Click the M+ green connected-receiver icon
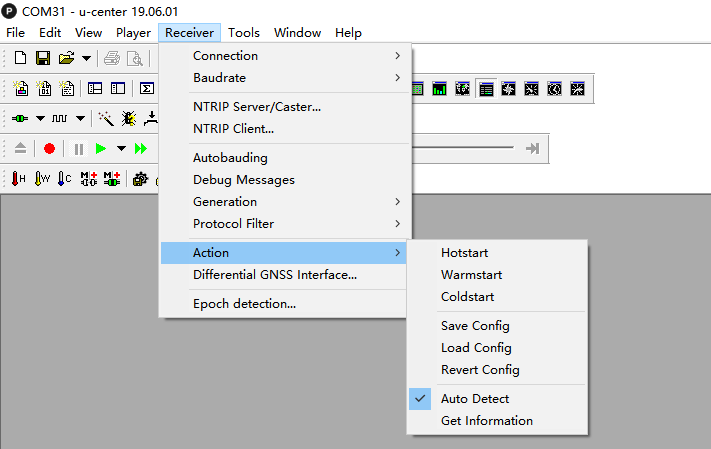 tap(112, 179)
